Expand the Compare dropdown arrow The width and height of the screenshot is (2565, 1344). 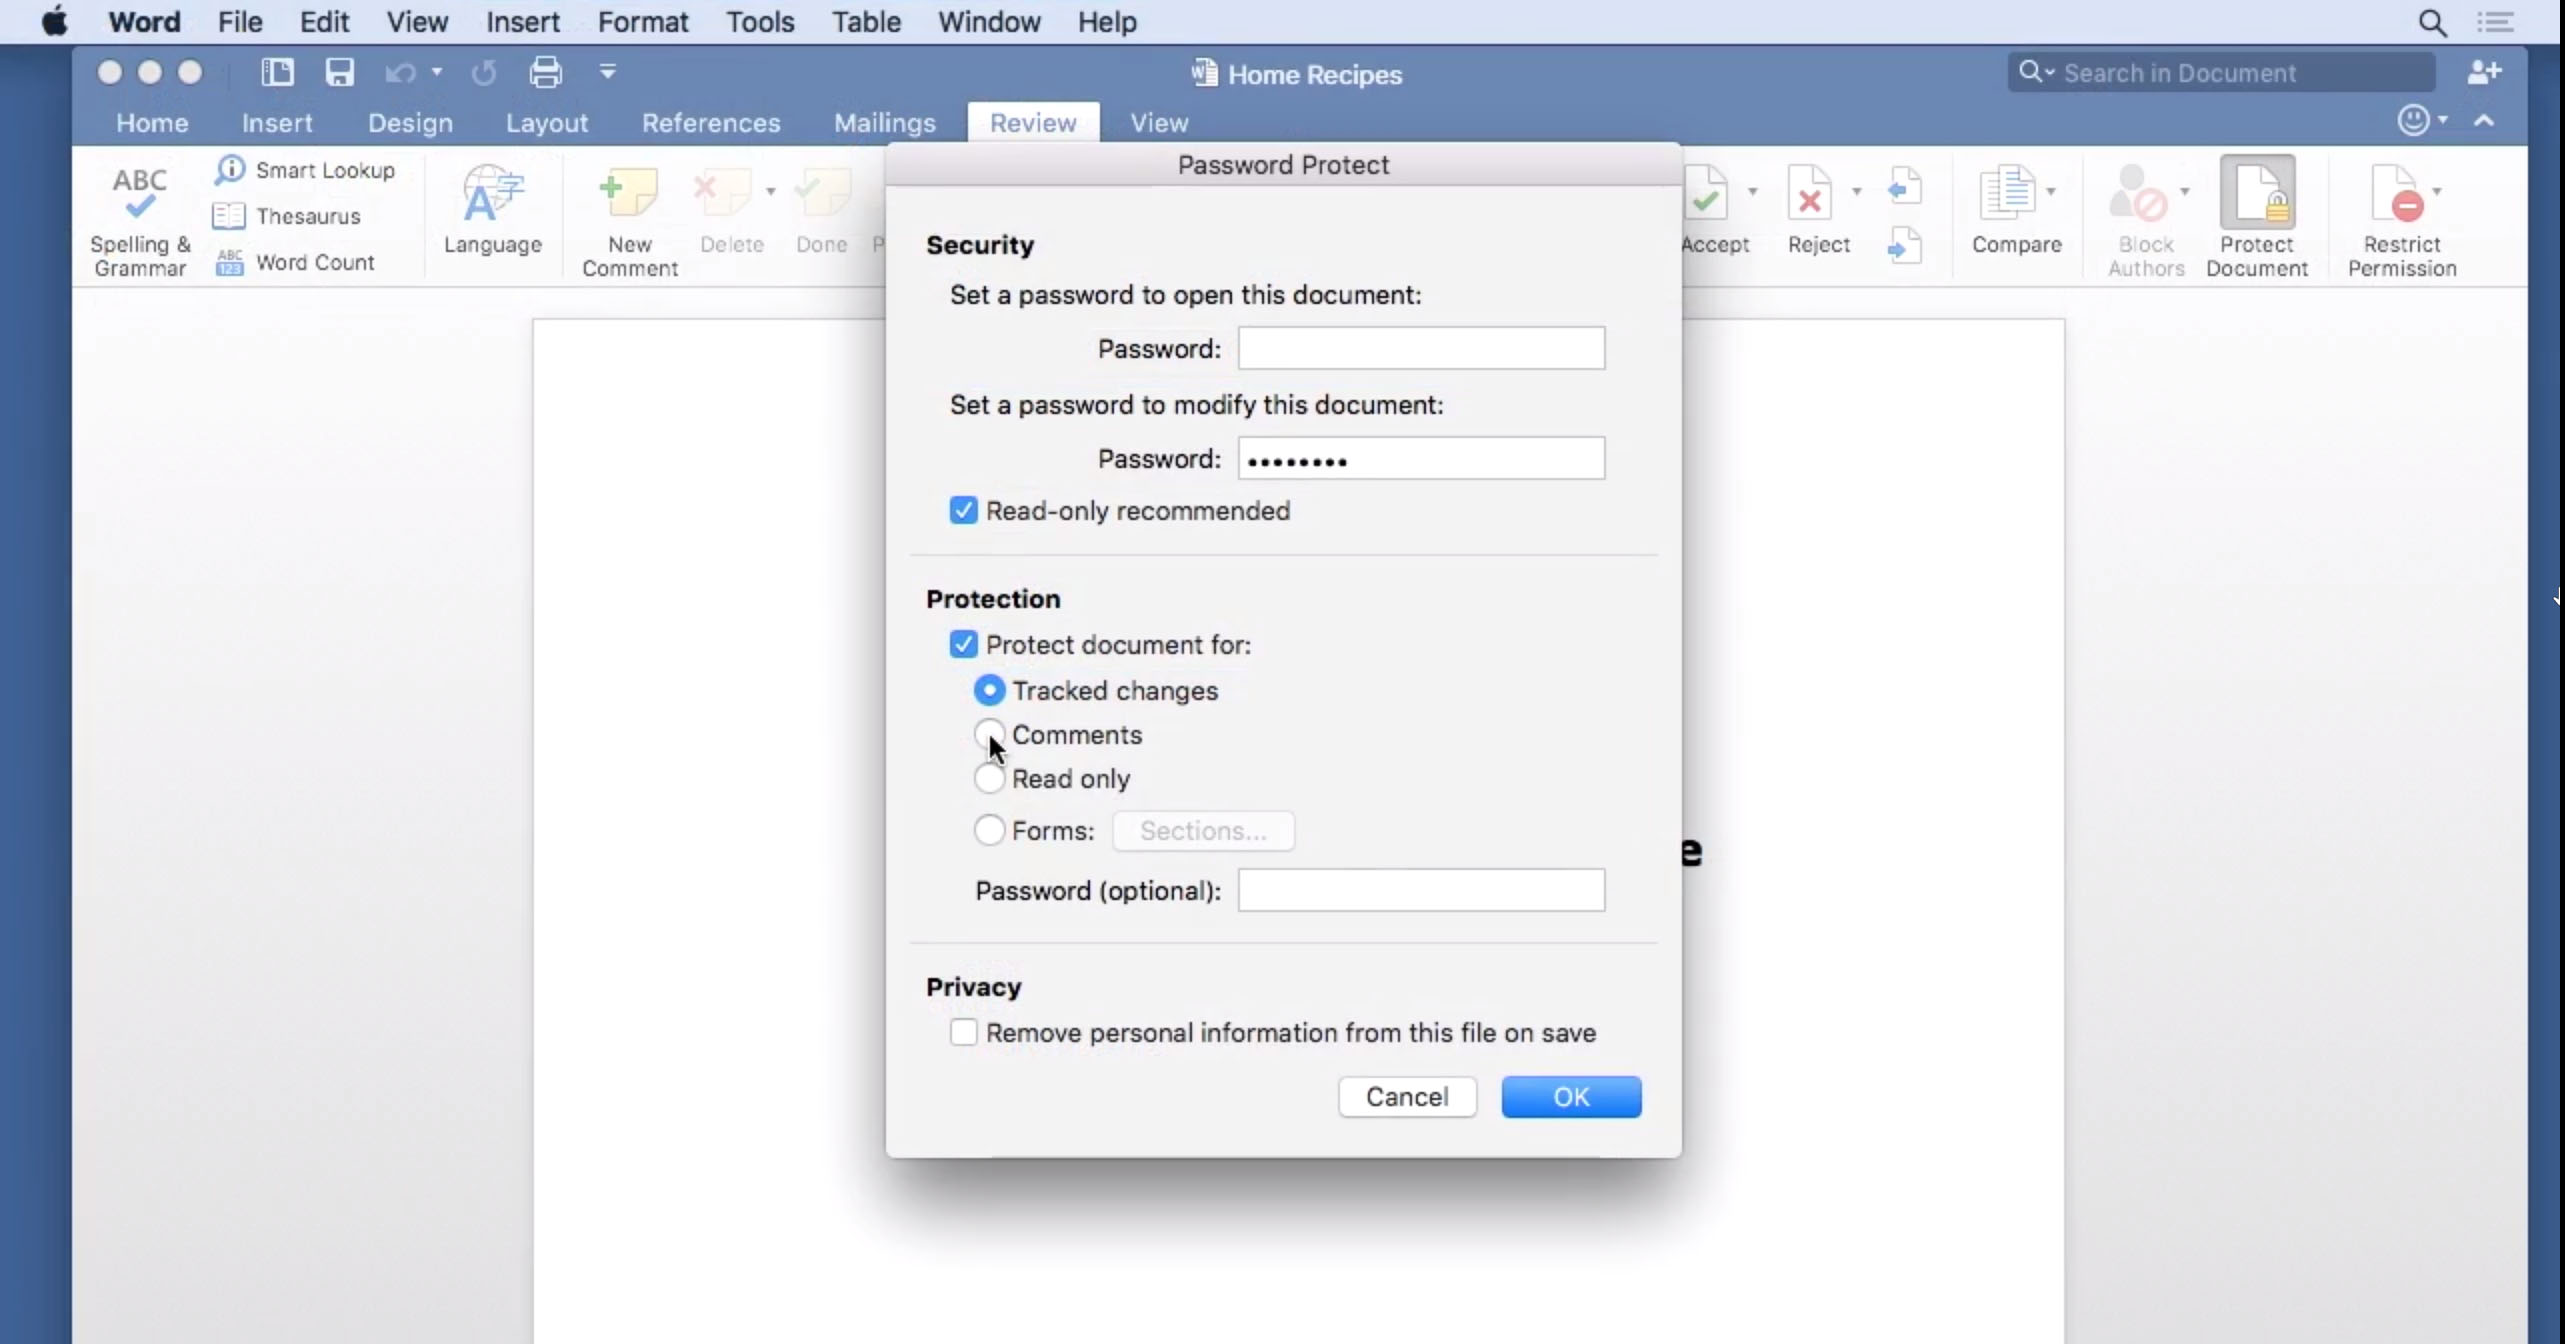pyautogui.click(x=2050, y=190)
